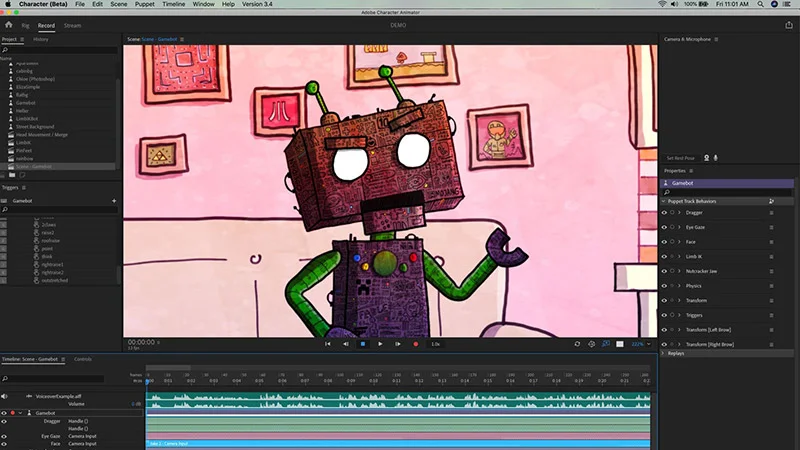Click the refresh scene icon below viewport

click(577, 344)
